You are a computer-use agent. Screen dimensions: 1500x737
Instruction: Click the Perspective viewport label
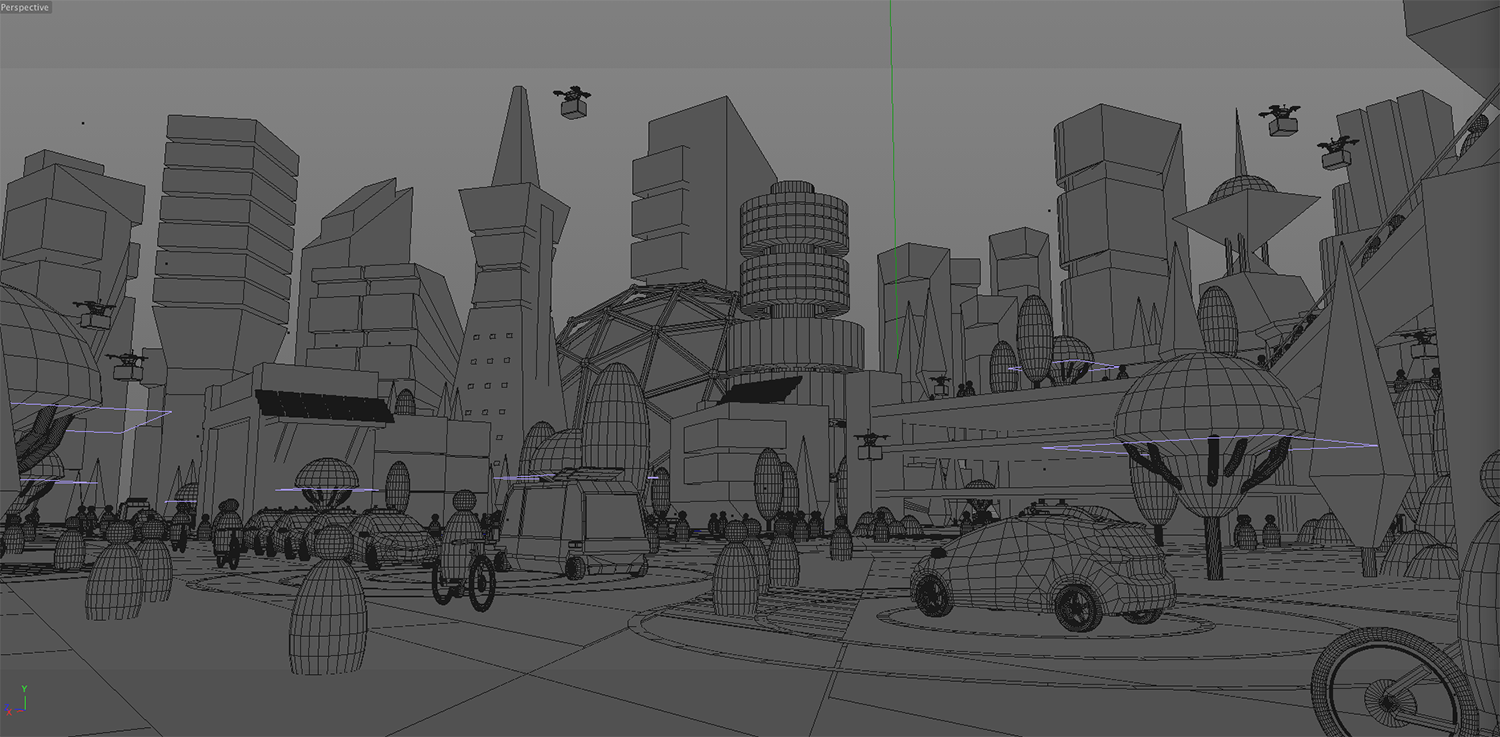[x=25, y=7]
